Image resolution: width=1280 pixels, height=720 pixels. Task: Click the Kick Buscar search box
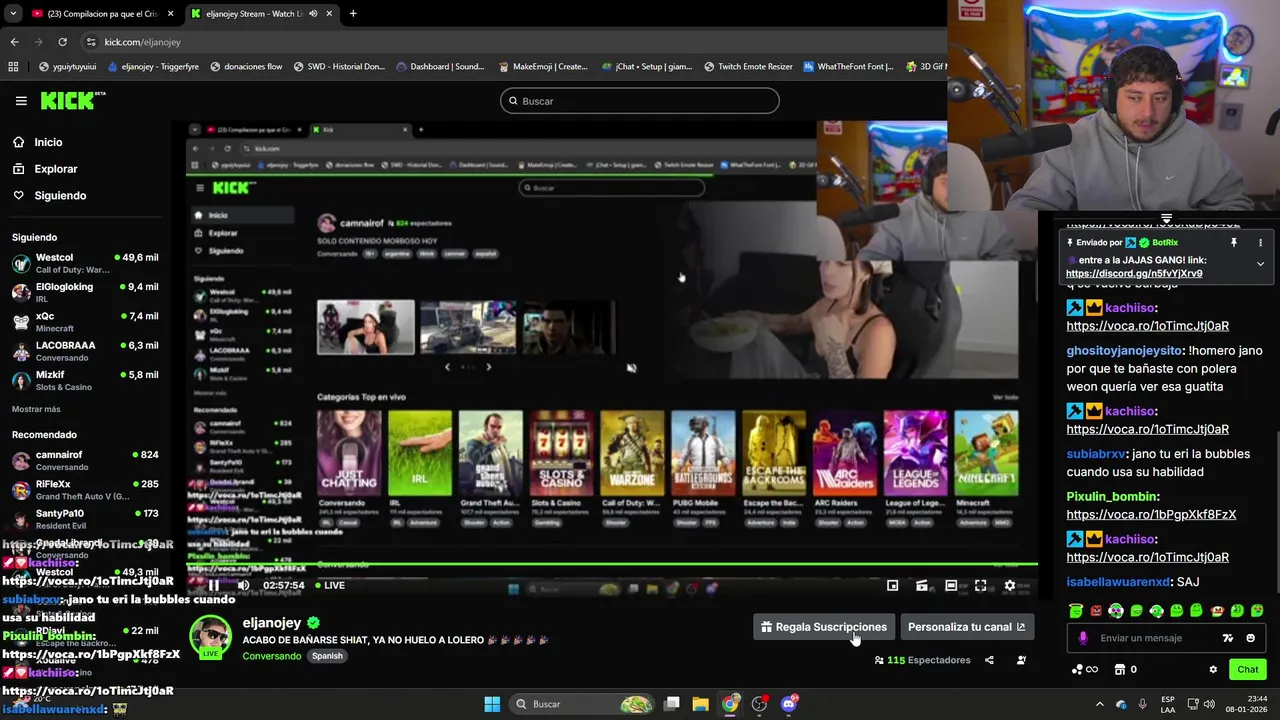tap(640, 101)
